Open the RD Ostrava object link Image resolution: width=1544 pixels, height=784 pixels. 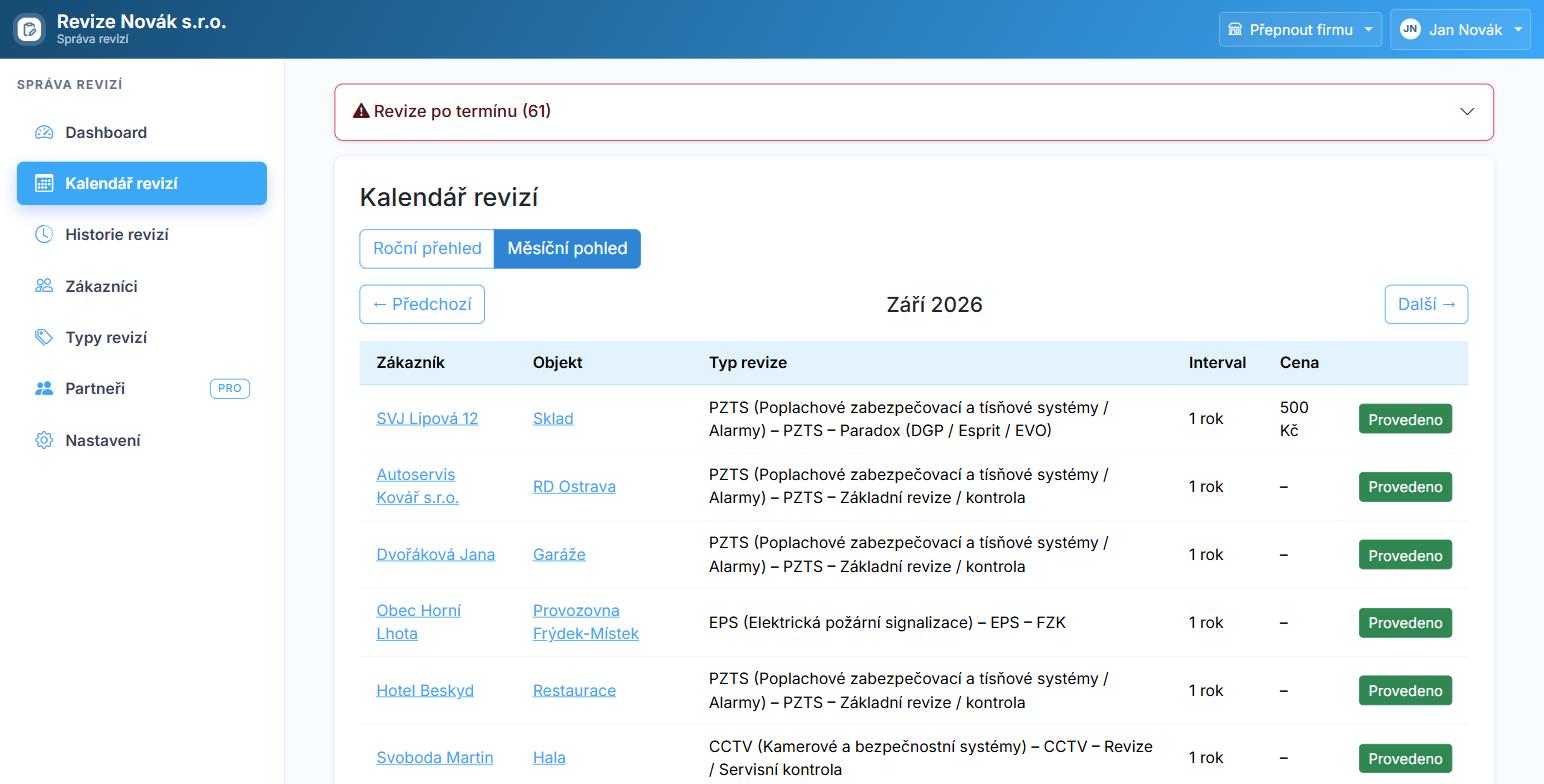click(574, 486)
